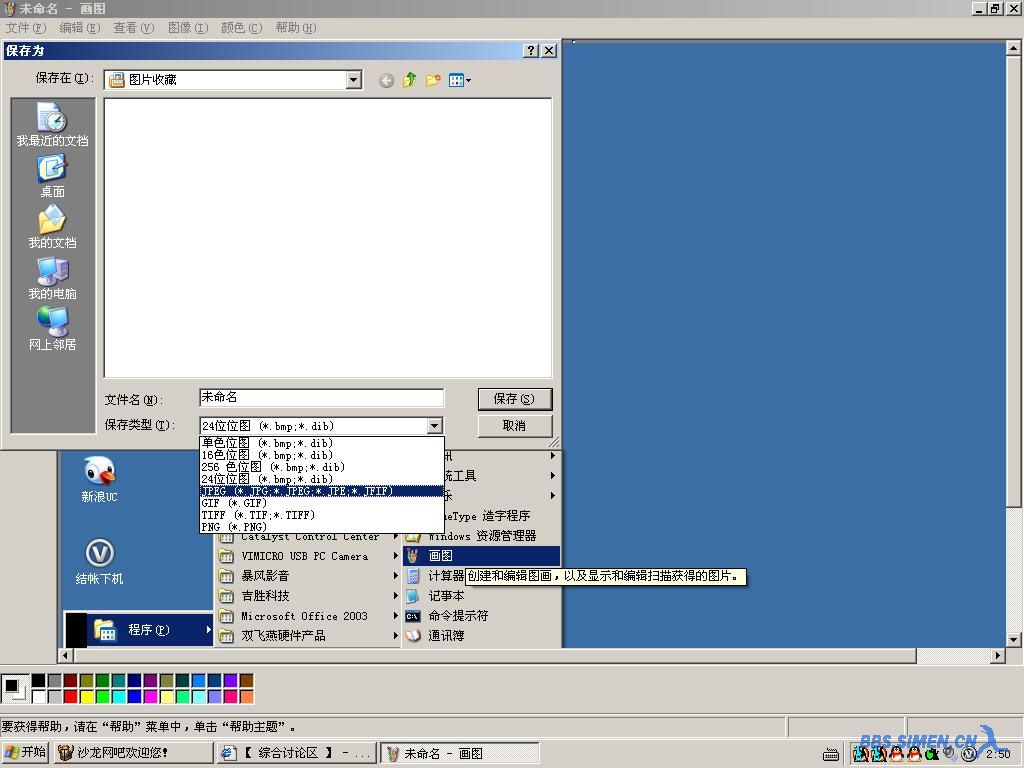Switch to 综合讨论区 browser taskbar button

(297, 752)
